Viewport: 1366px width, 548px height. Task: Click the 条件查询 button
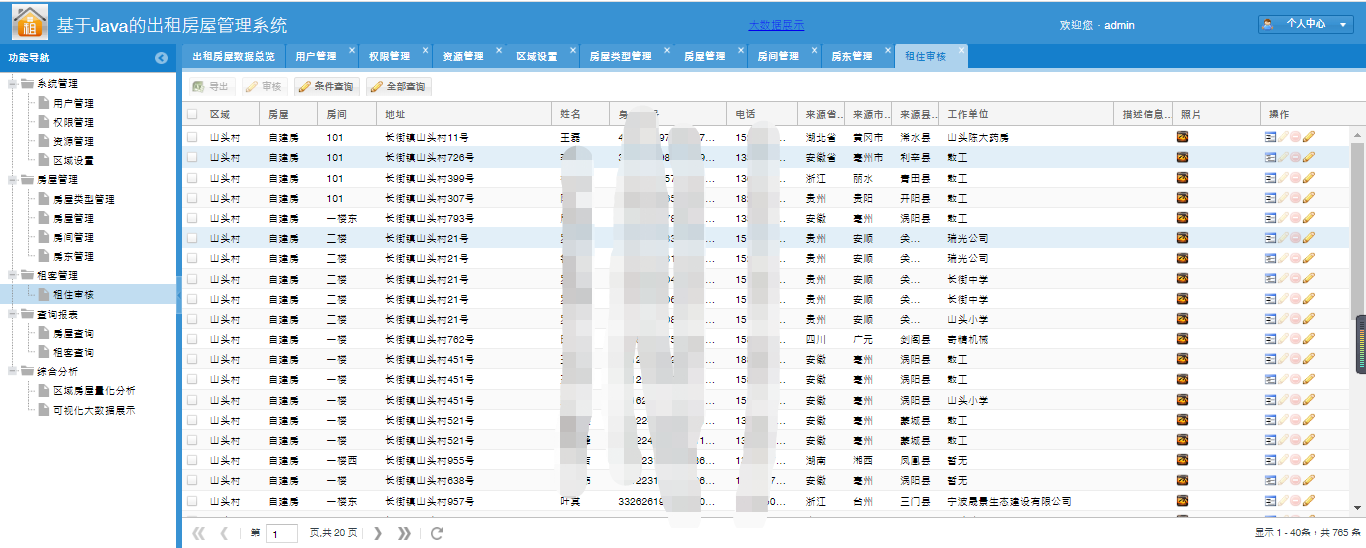click(x=324, y=87)
